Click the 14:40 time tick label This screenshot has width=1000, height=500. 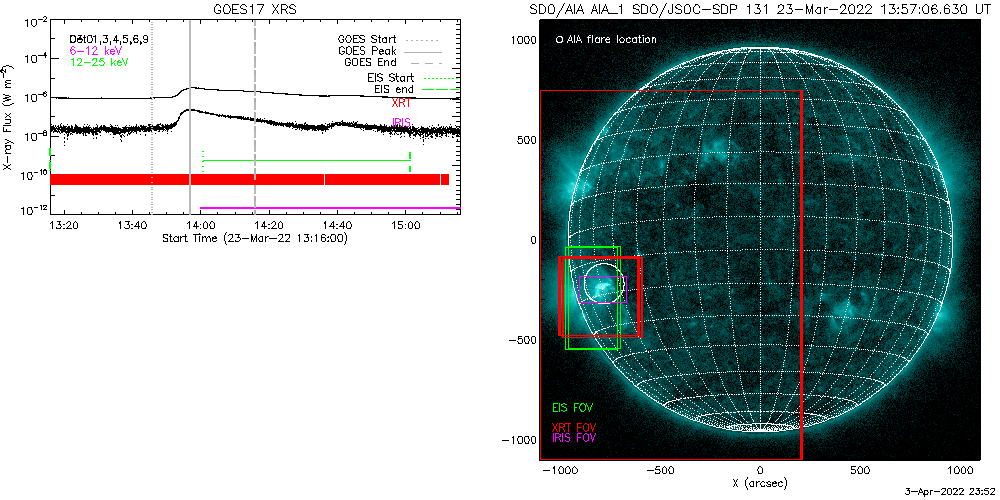click(337, 225)
